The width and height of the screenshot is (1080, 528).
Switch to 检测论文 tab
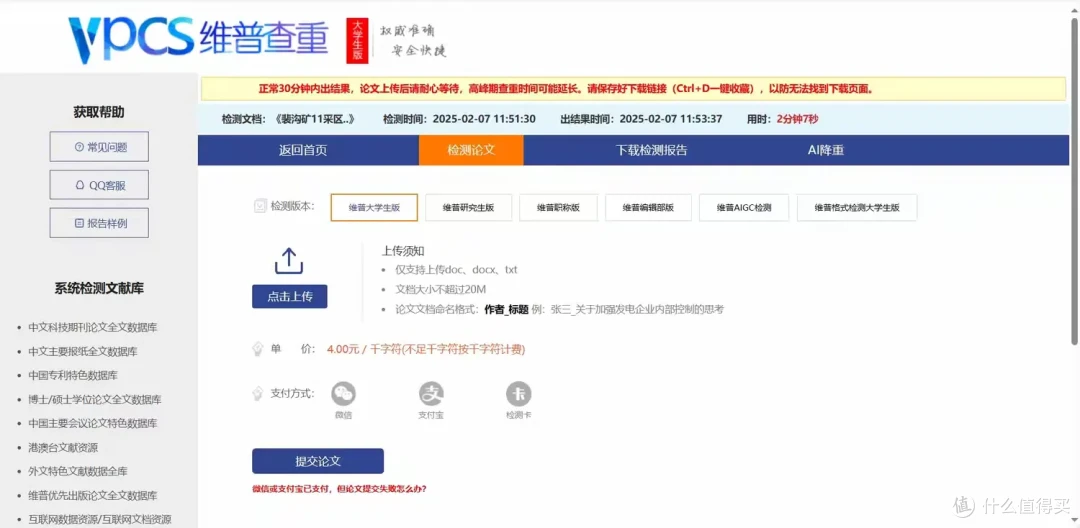point(471,150)
